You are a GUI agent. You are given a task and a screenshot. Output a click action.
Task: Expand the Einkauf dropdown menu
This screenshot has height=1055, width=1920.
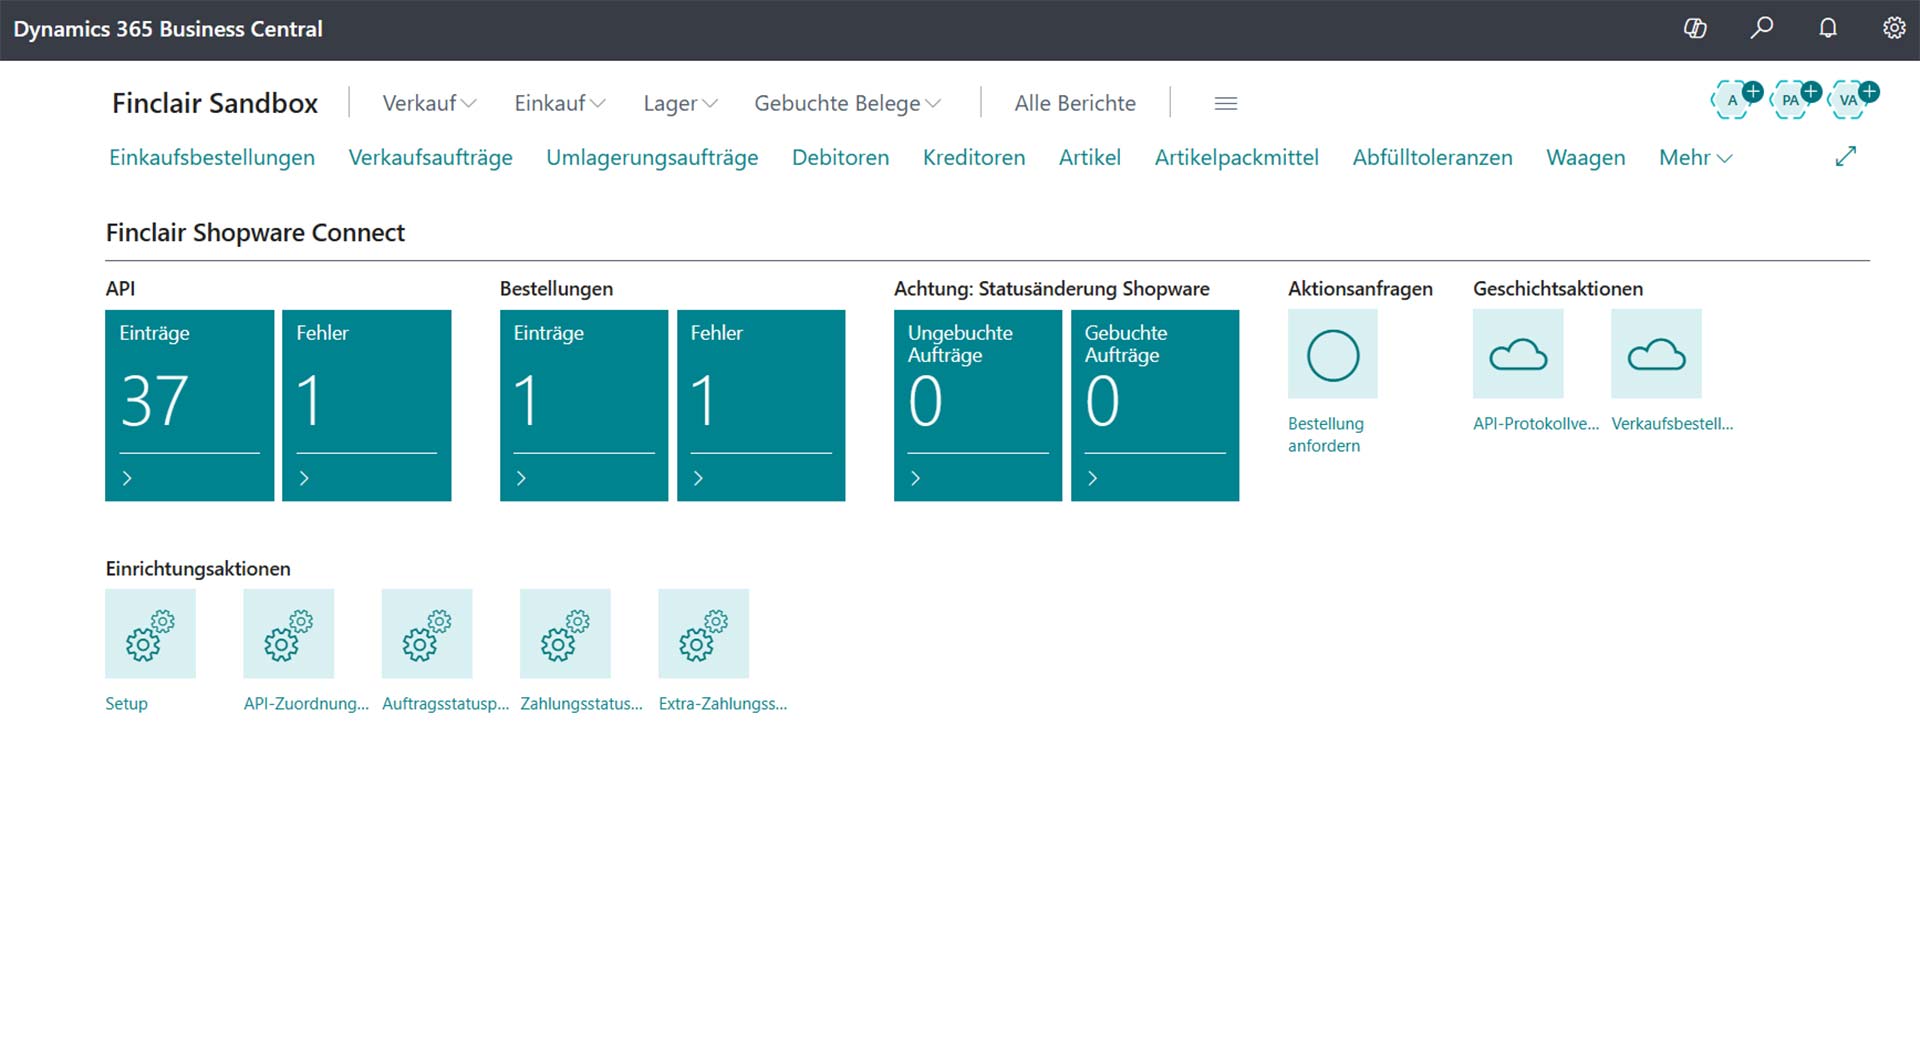click(560, 103)
